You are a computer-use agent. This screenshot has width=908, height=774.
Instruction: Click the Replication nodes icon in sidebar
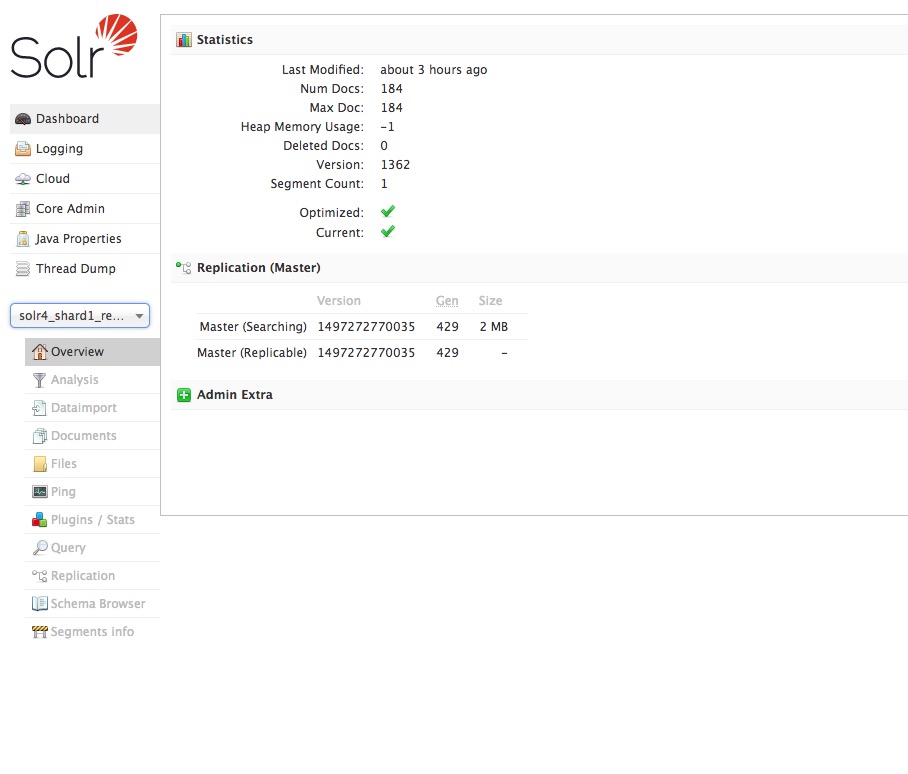coord(39,575)
